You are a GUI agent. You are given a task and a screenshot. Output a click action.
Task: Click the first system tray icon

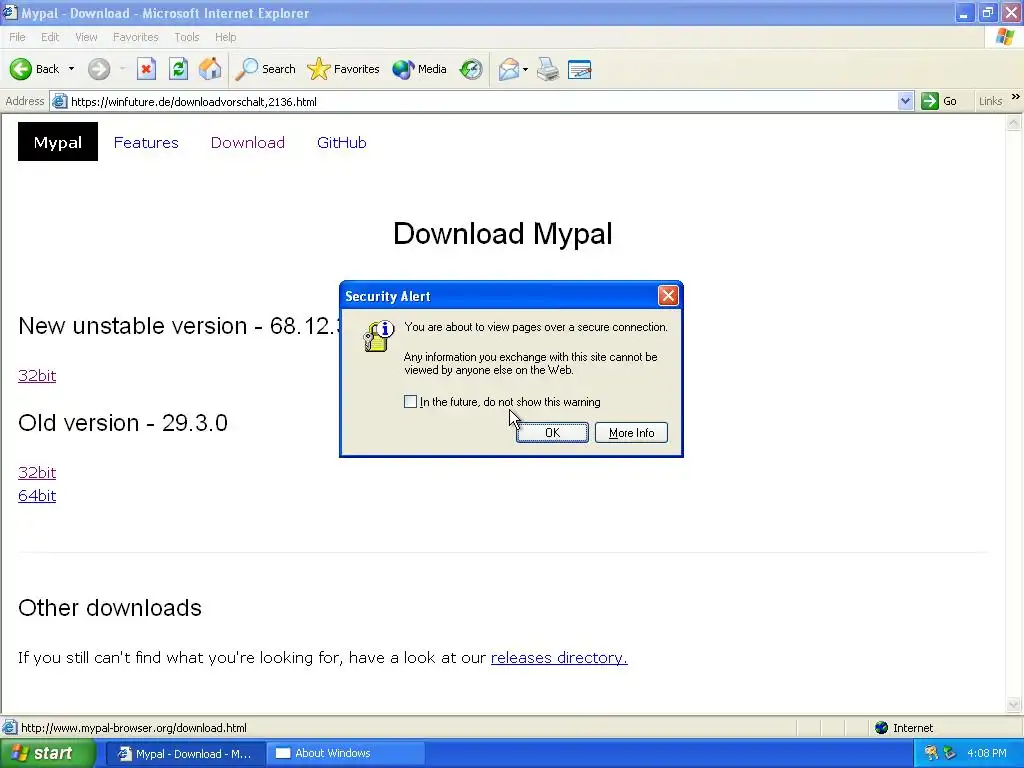click(931, 754)
